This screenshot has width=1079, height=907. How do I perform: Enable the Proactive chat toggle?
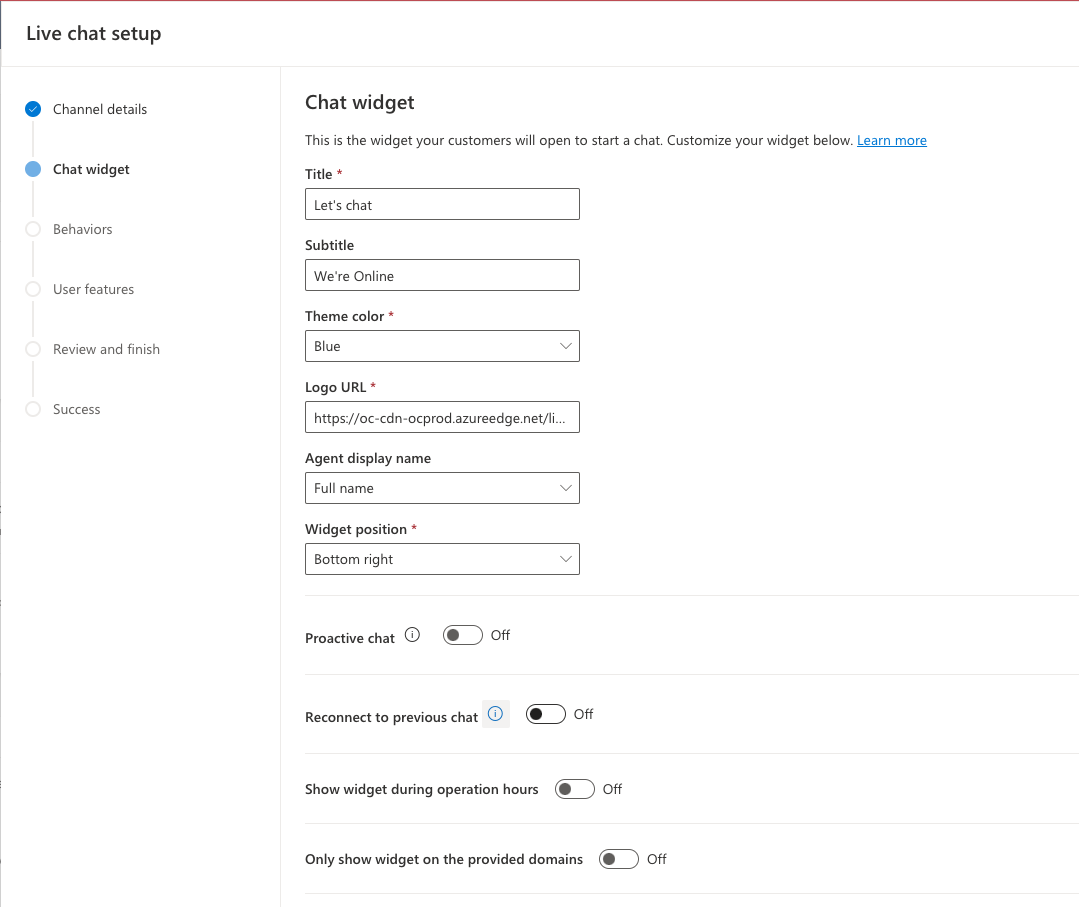pyautogui.click(x=462, y=635)
